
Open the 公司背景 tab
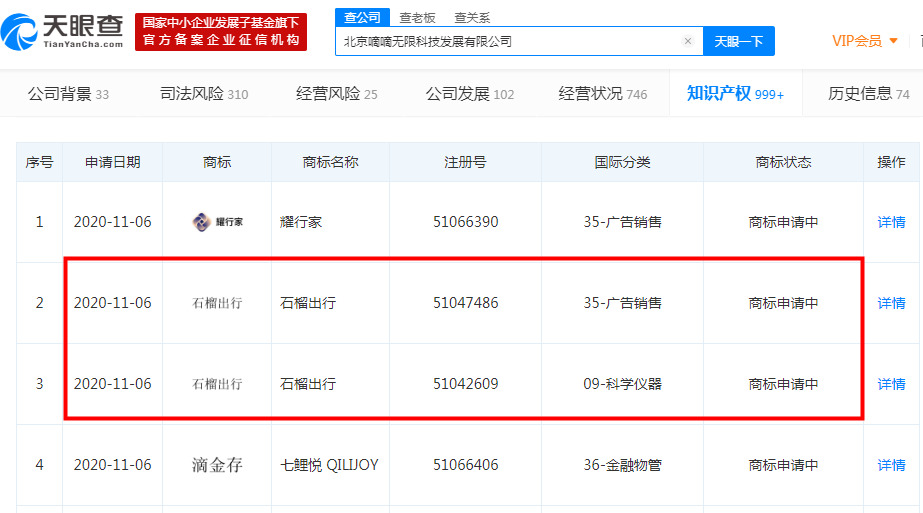68,94
